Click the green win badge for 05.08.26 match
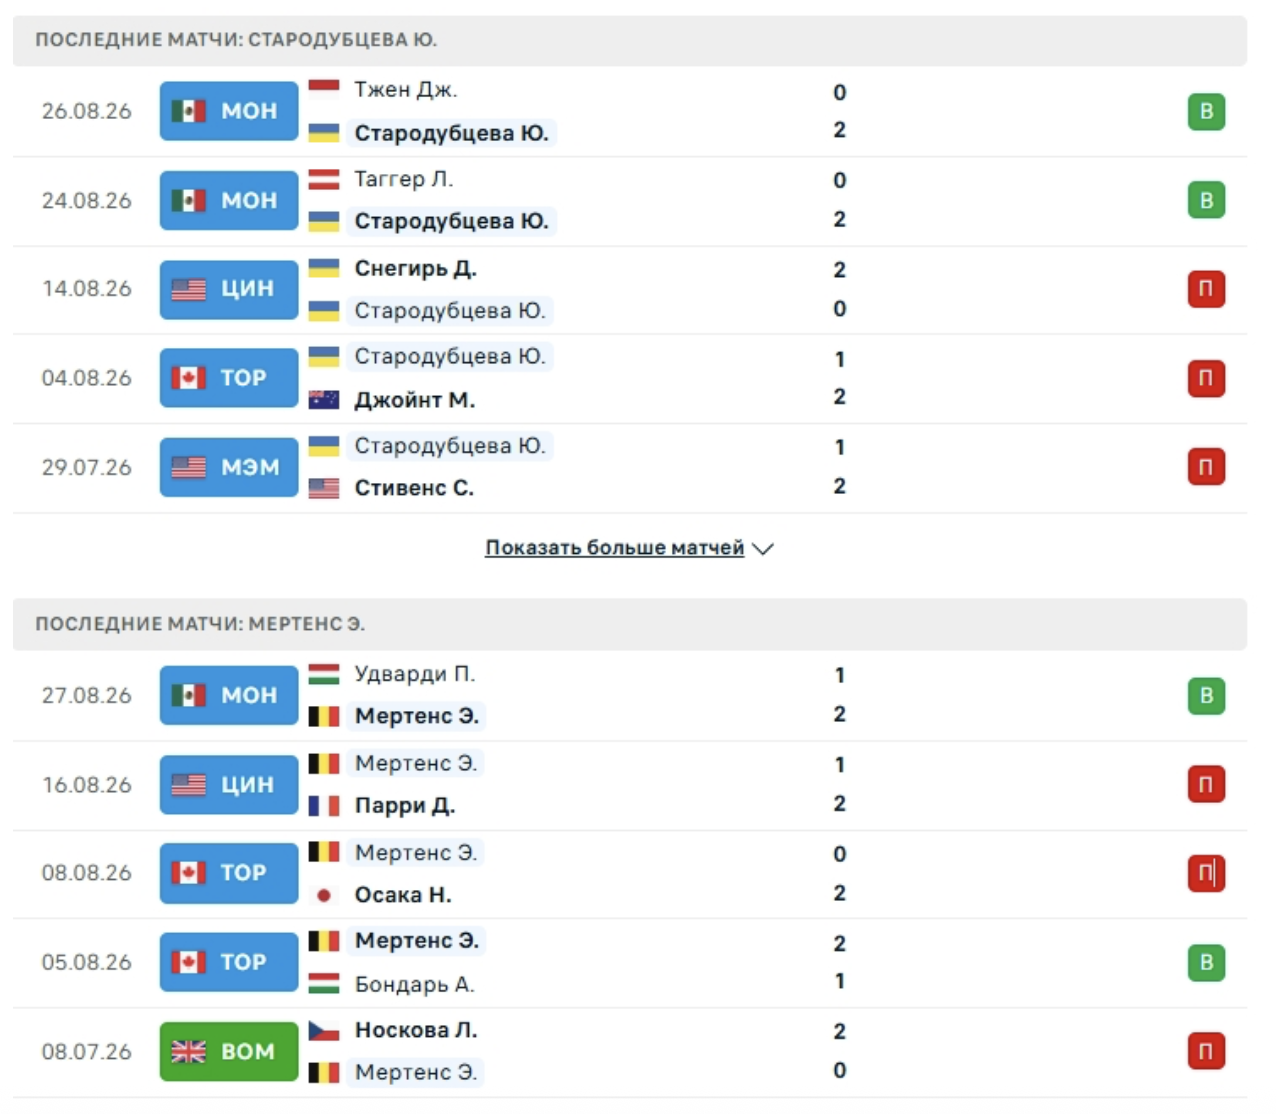 tap(1206, 962)
